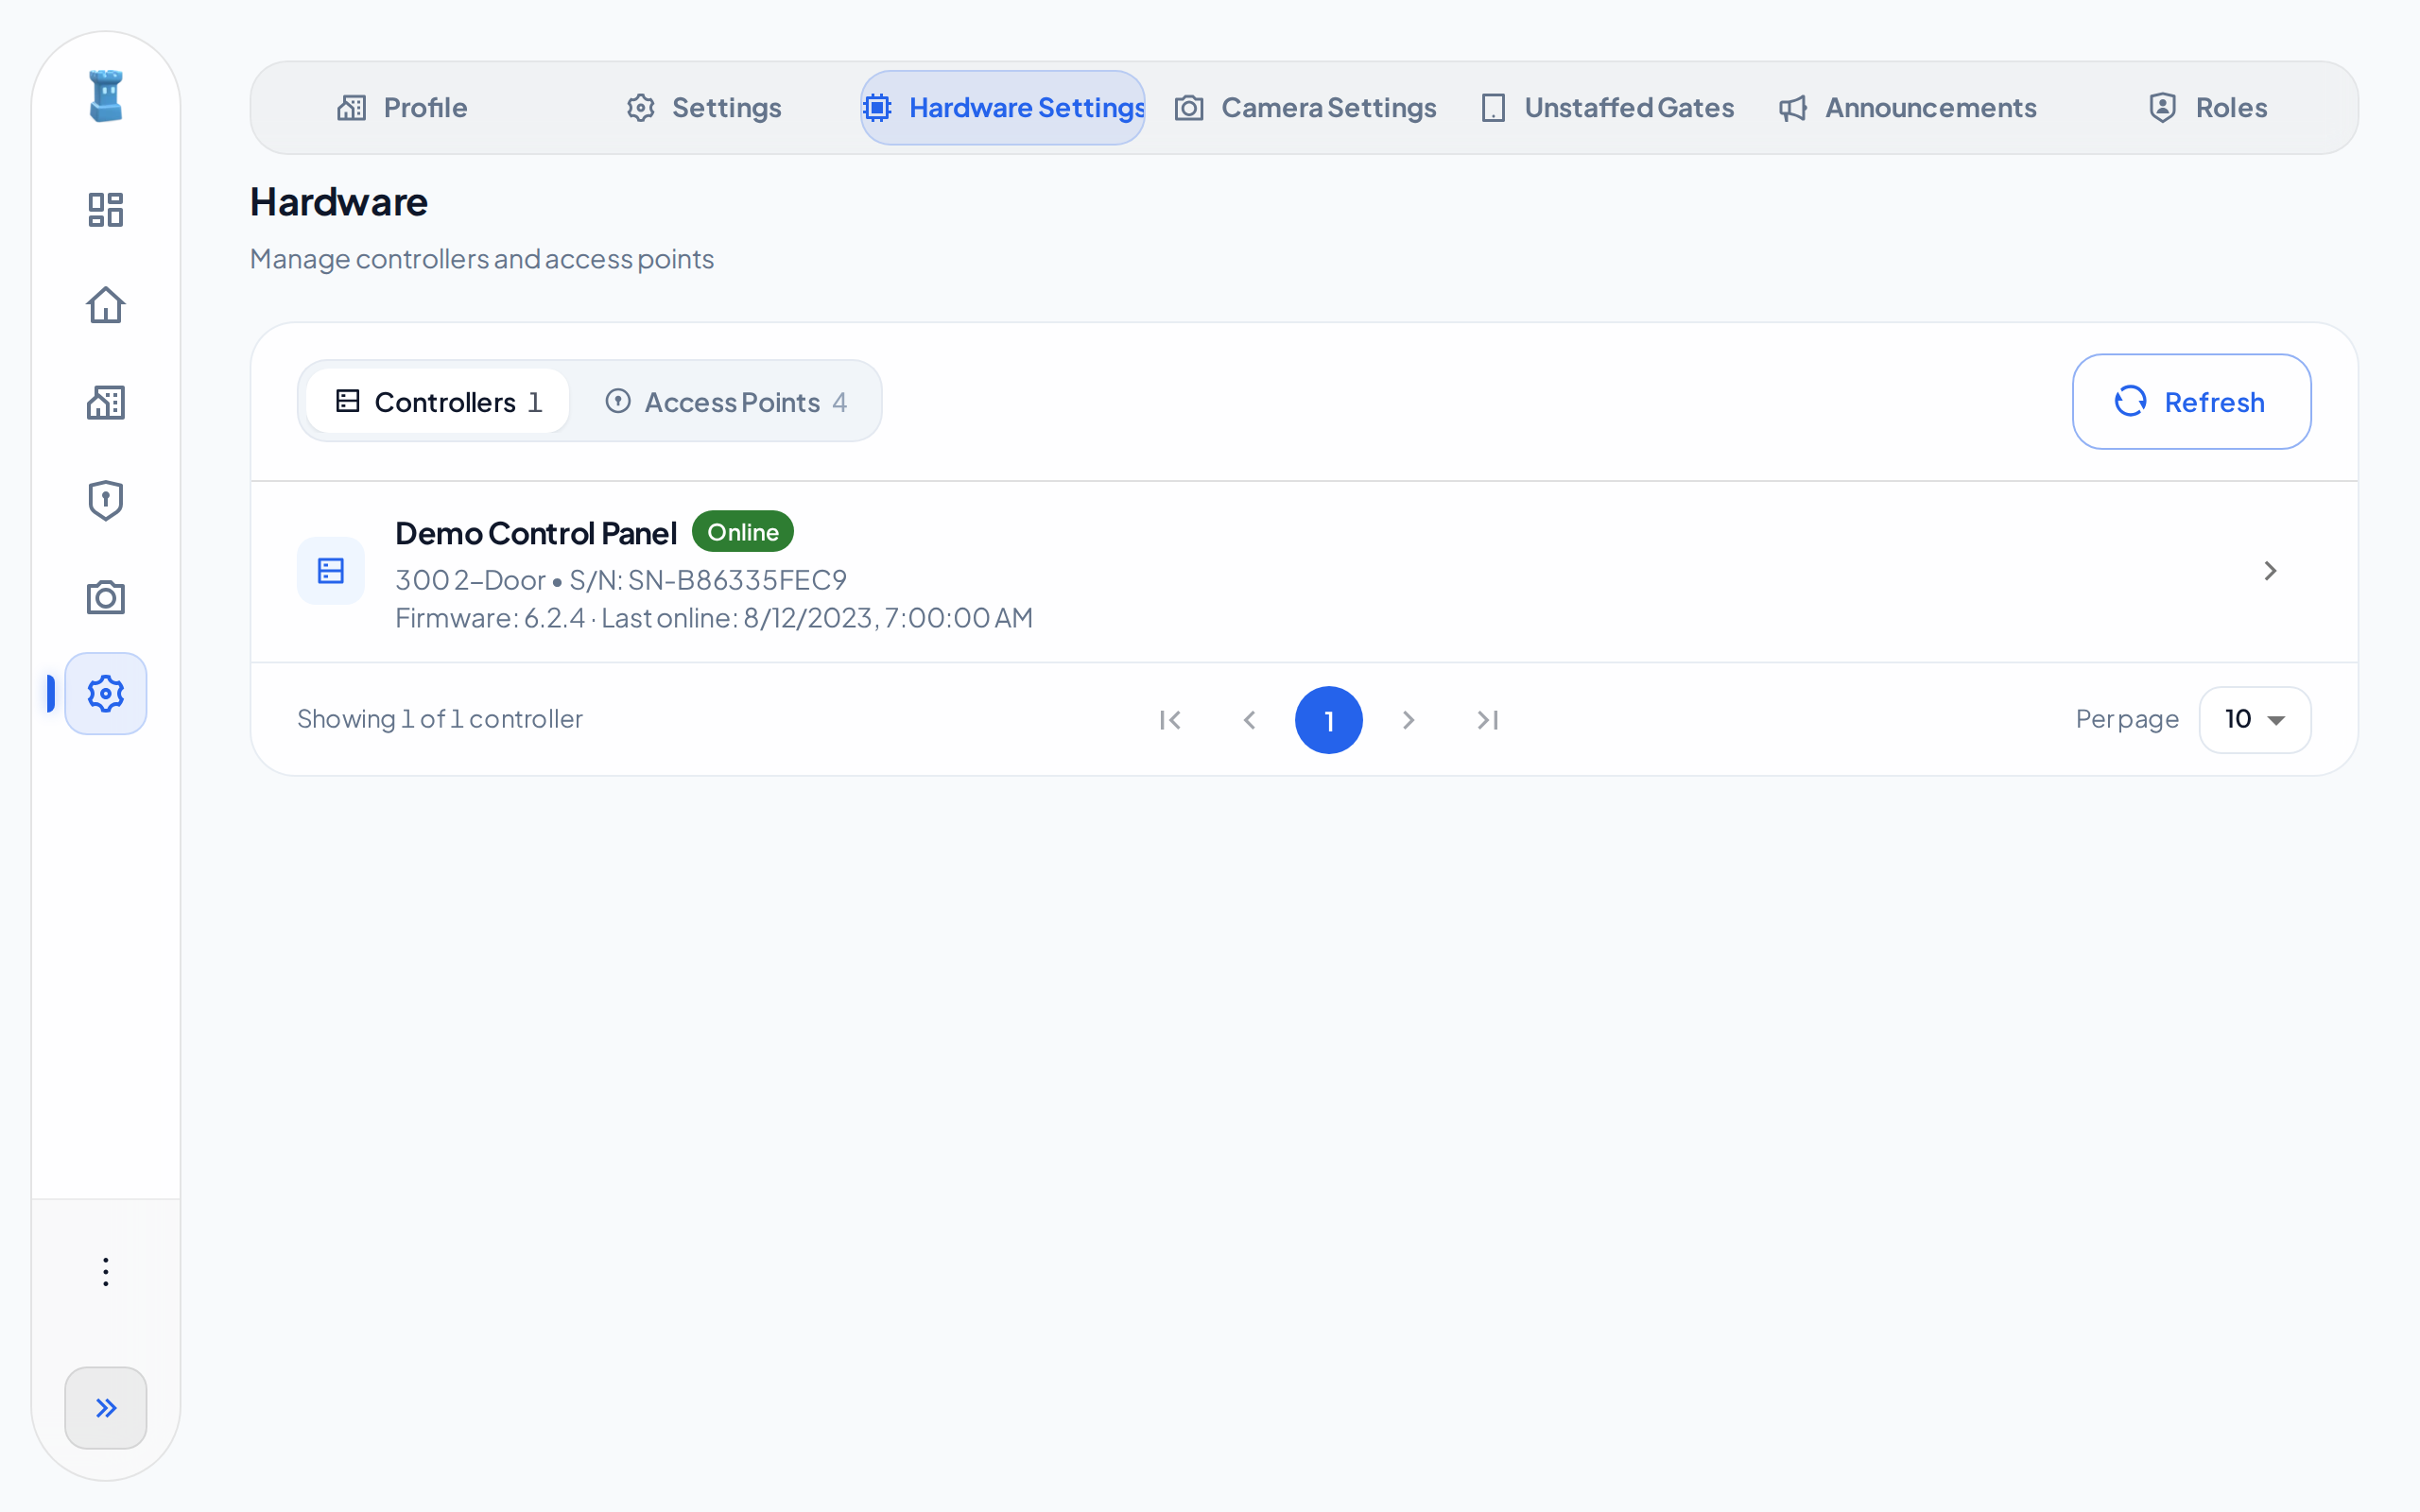2420x1512 pixels.
Task: Click the panel icon on Controllers tab
Action: pos(347,401)
